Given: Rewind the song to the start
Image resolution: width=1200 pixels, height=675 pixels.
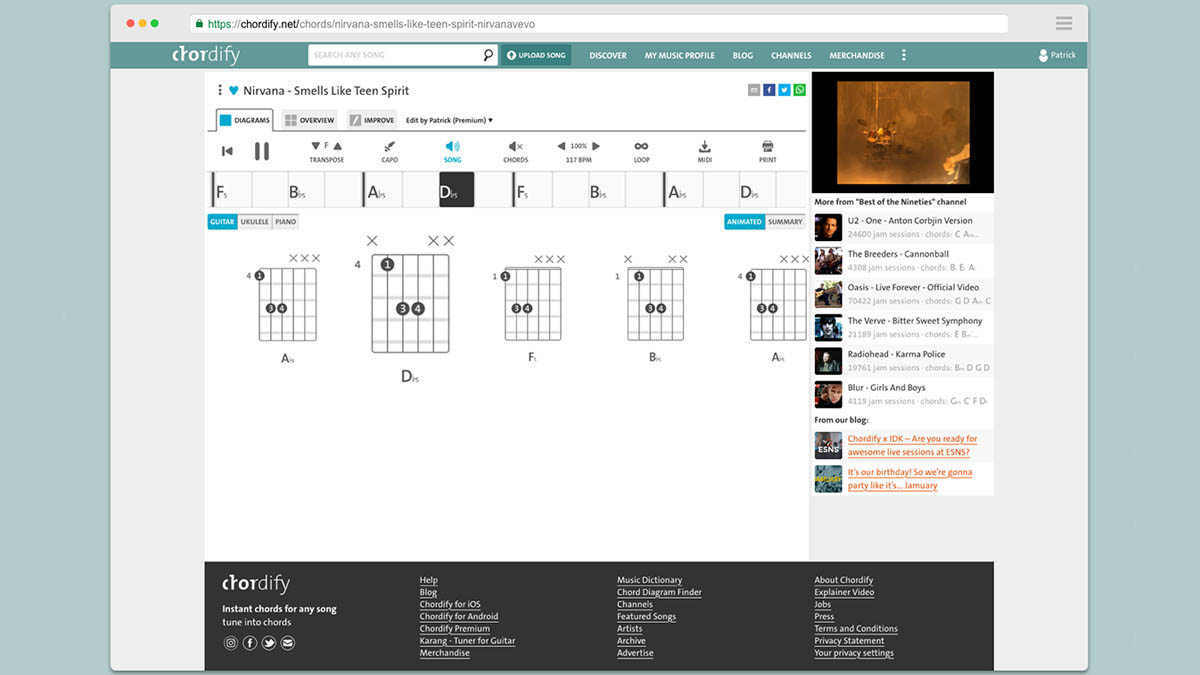Looking at the screenshot, I should point(227,151).
